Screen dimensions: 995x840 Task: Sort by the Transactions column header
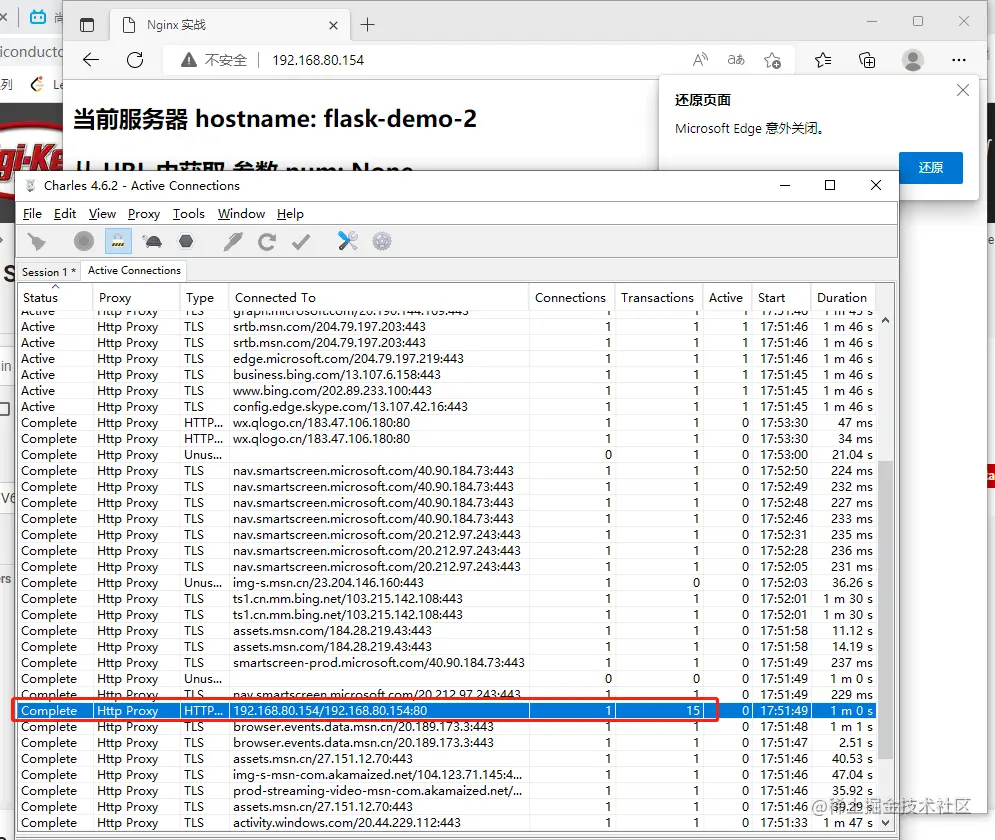click(x=657, y=298)
